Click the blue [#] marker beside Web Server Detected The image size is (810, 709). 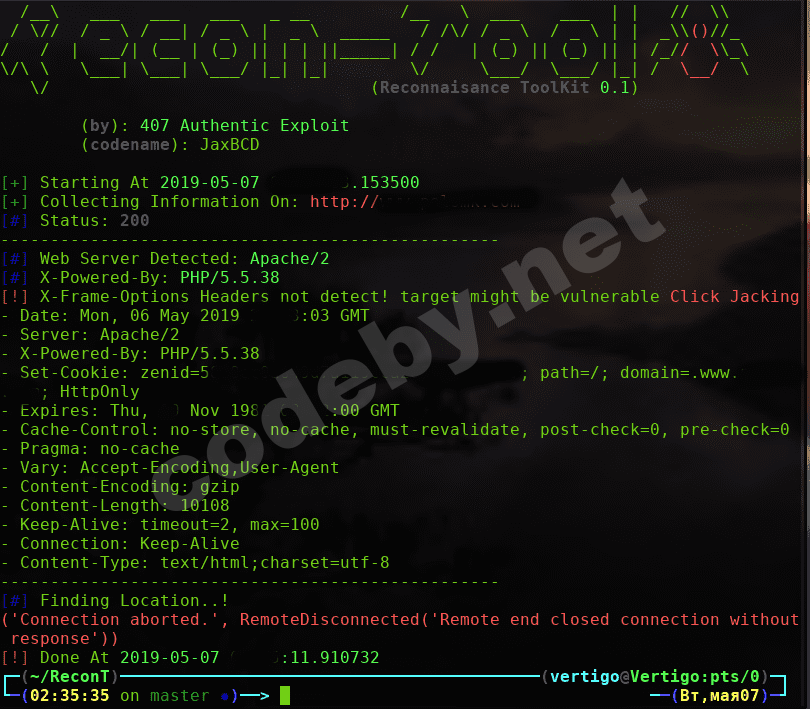pyautogui.click(x=14, y=258)
